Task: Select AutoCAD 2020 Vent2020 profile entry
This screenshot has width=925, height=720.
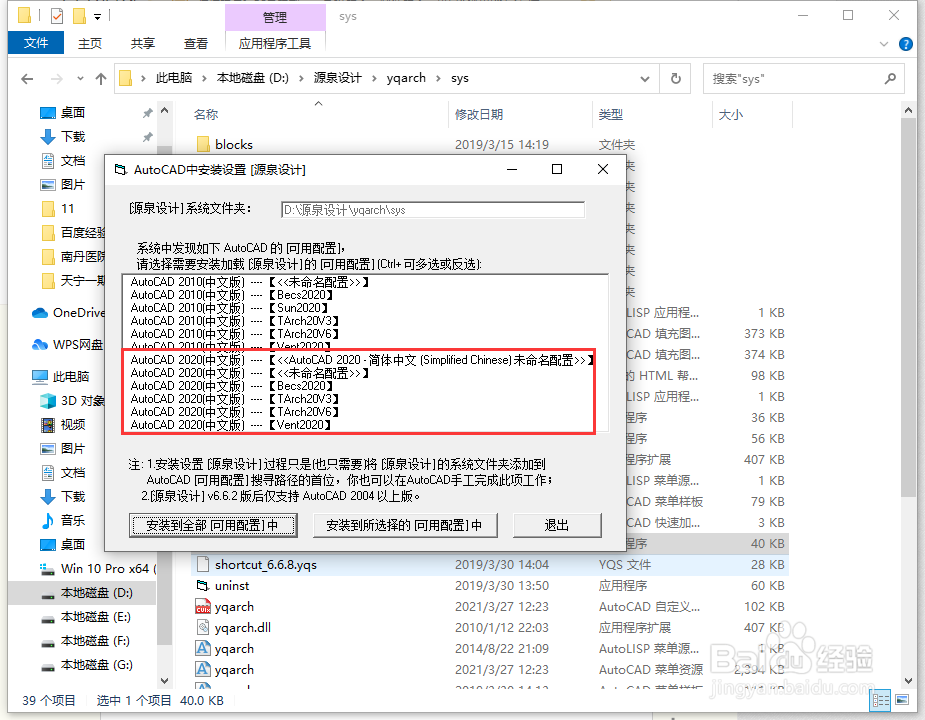Action: click(x=231, y=425)
